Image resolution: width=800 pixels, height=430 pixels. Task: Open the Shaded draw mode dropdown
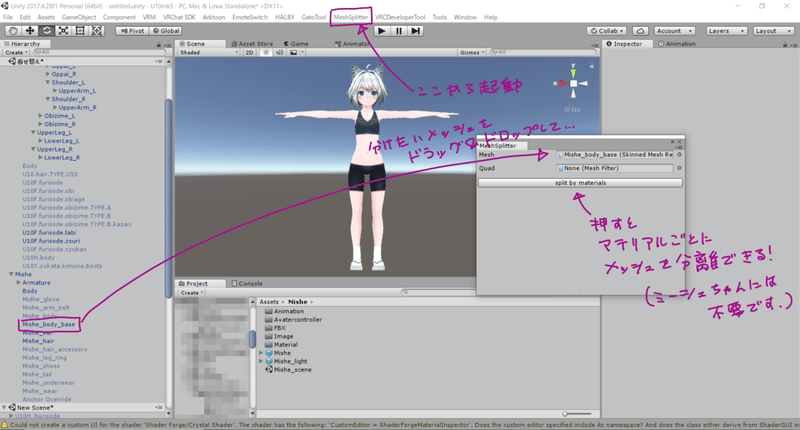click(209, 53)
